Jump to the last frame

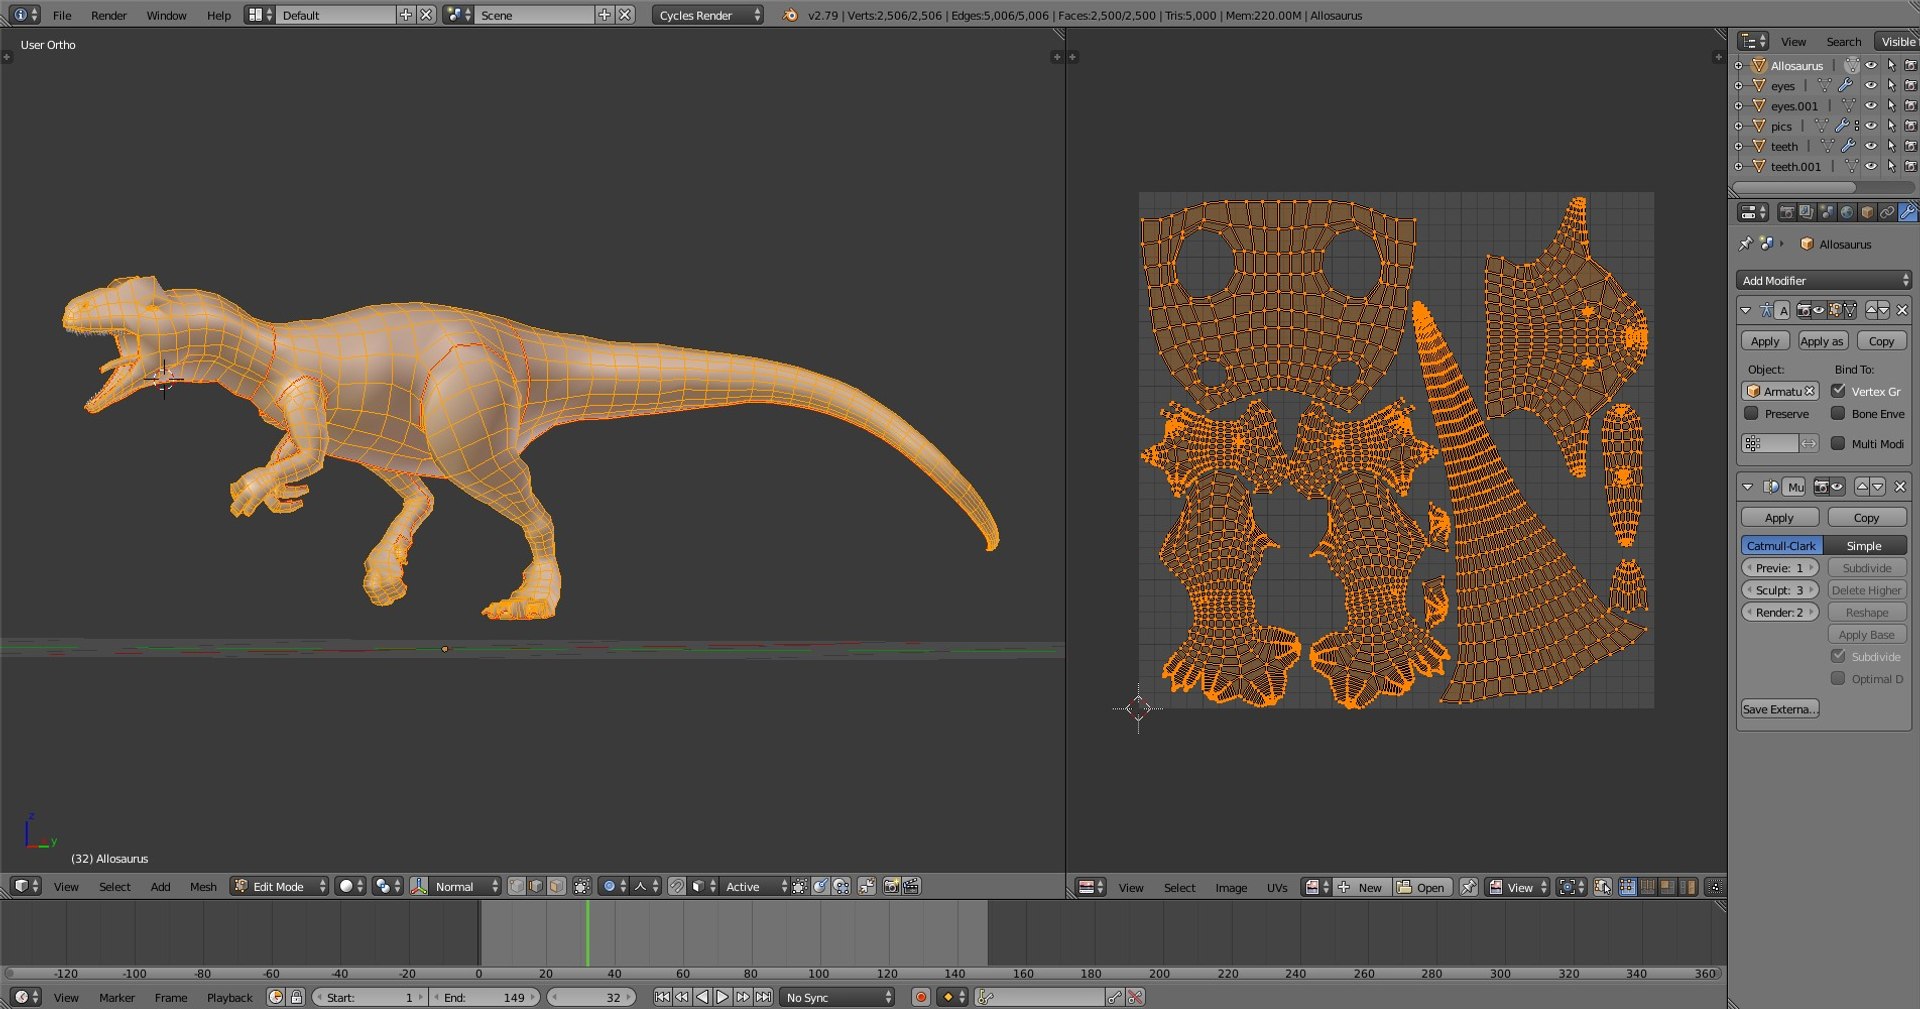[x=764, y=997]
